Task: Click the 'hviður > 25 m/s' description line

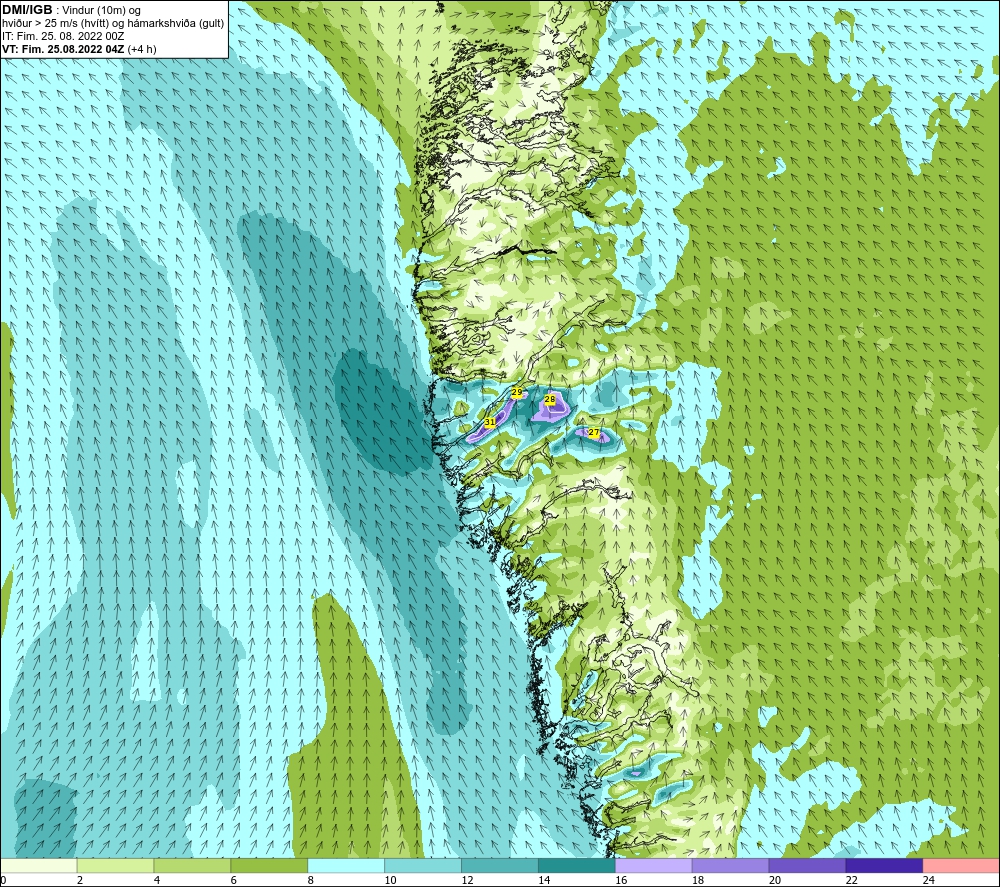Action: pyautogui.click(x=113, y=24)
